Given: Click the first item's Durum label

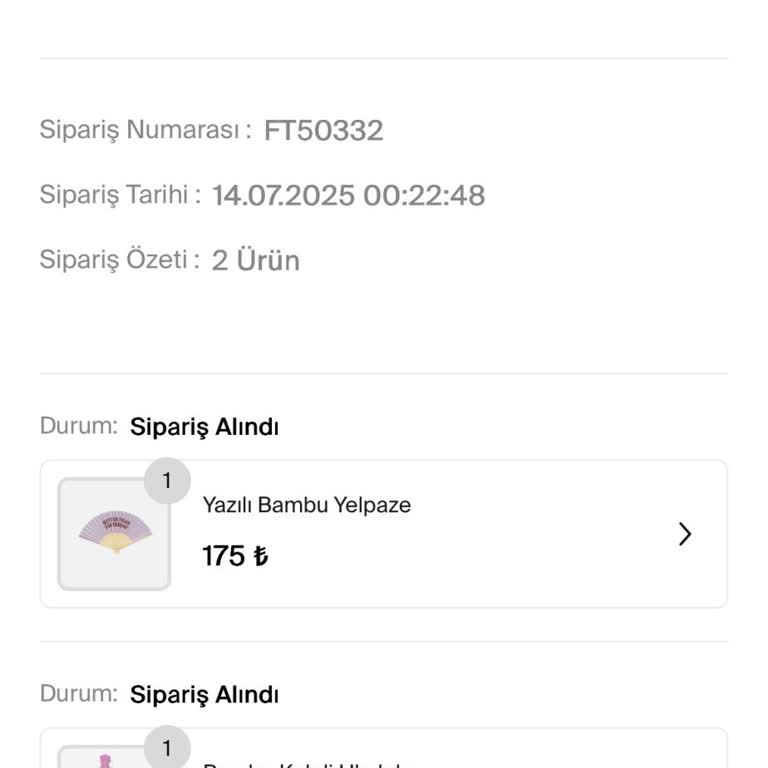Looking at the screenshot, I should [x=79, y=426].
